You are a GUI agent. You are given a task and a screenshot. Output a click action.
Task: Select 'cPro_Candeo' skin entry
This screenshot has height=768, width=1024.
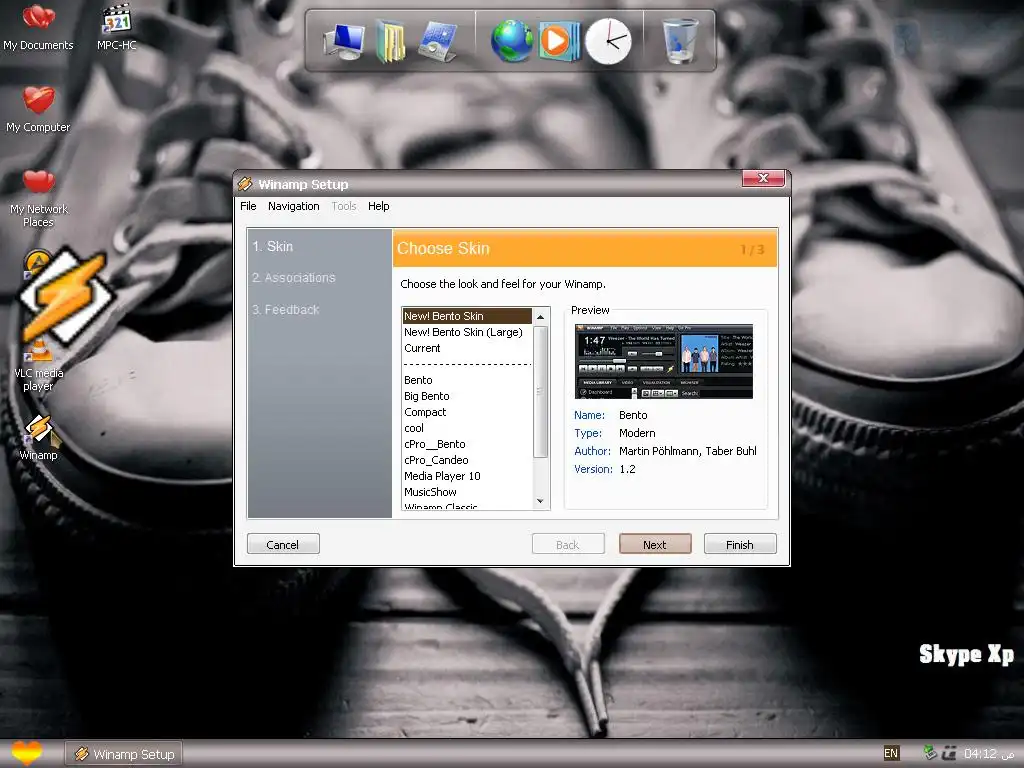coord(467,460)
